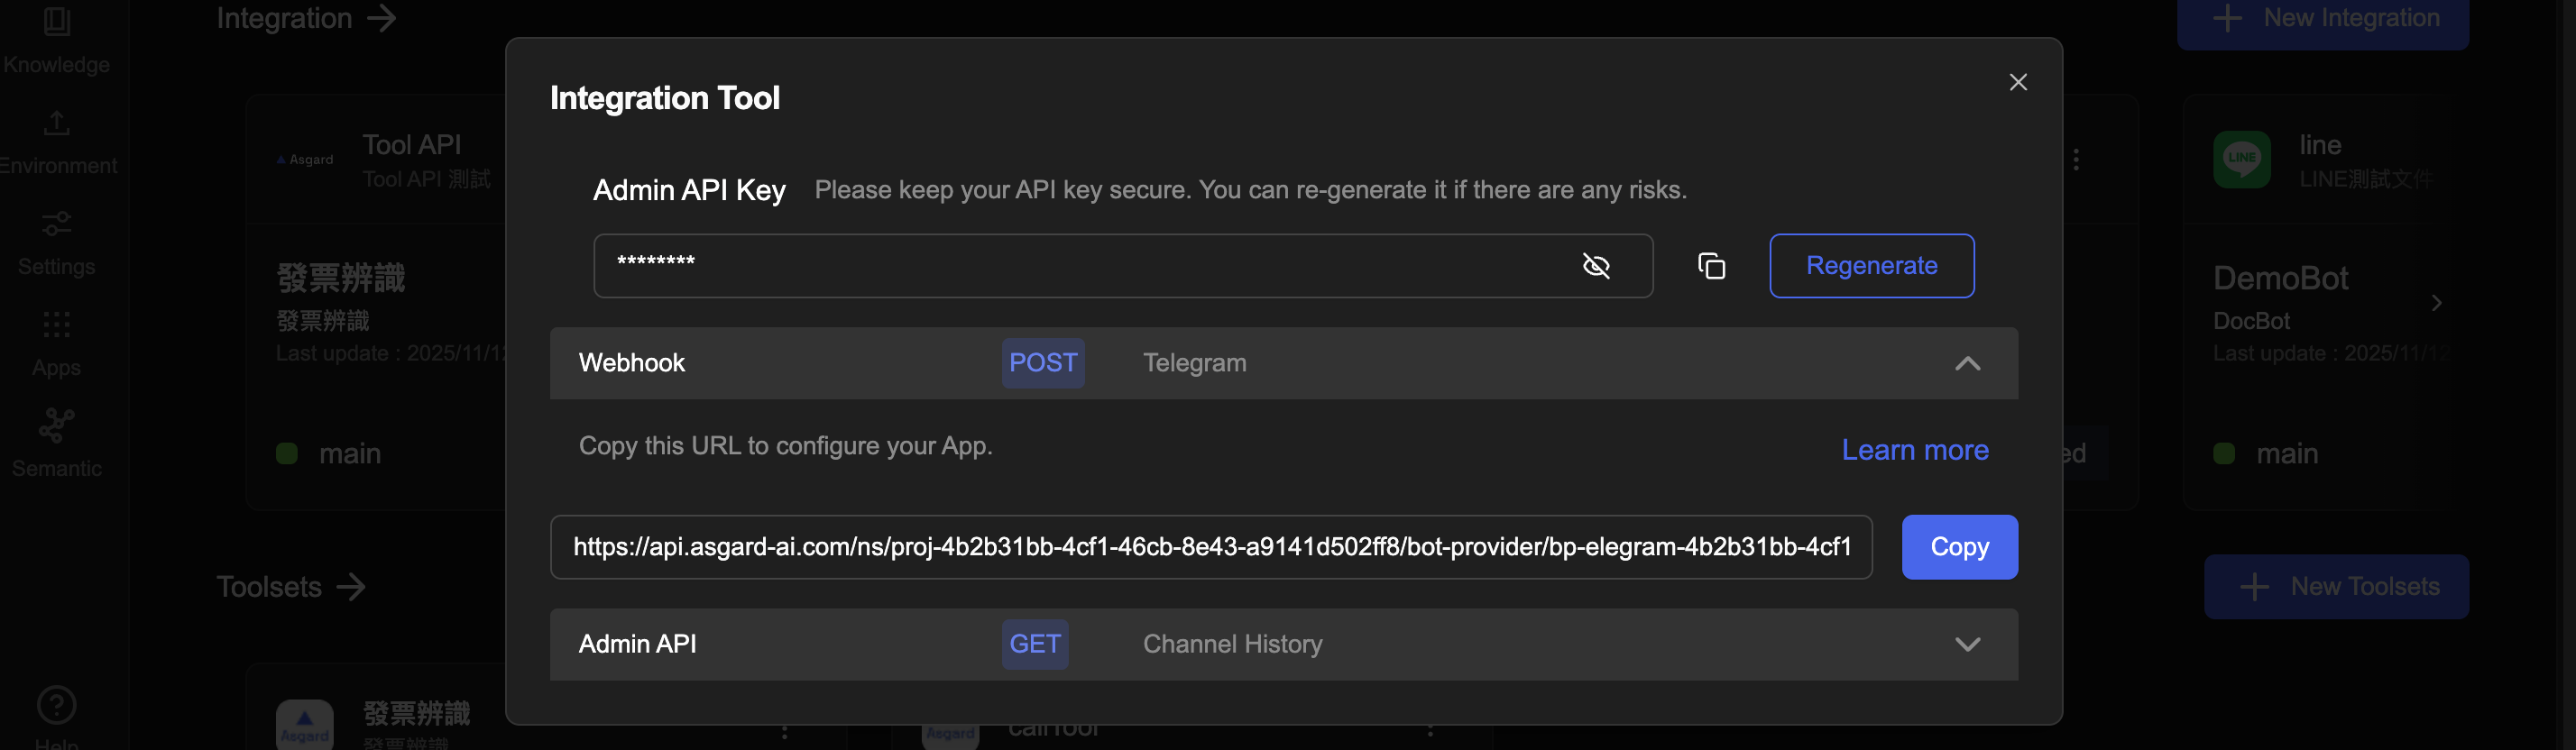
Task: Click the masked Admin API Key field
Action: click(x=1080, y=266)
